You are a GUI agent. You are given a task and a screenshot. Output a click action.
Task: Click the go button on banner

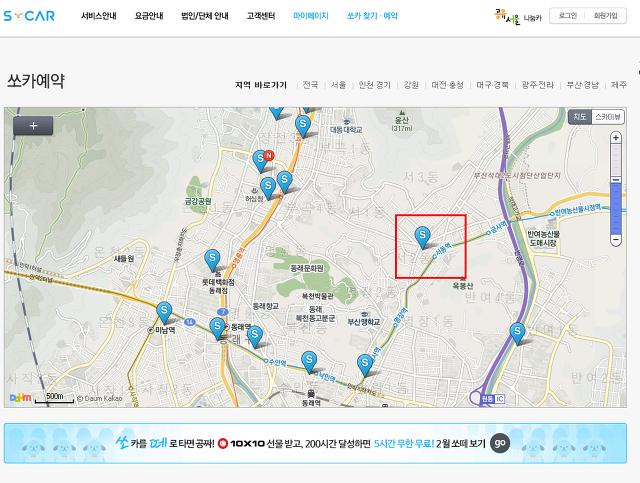500,443
